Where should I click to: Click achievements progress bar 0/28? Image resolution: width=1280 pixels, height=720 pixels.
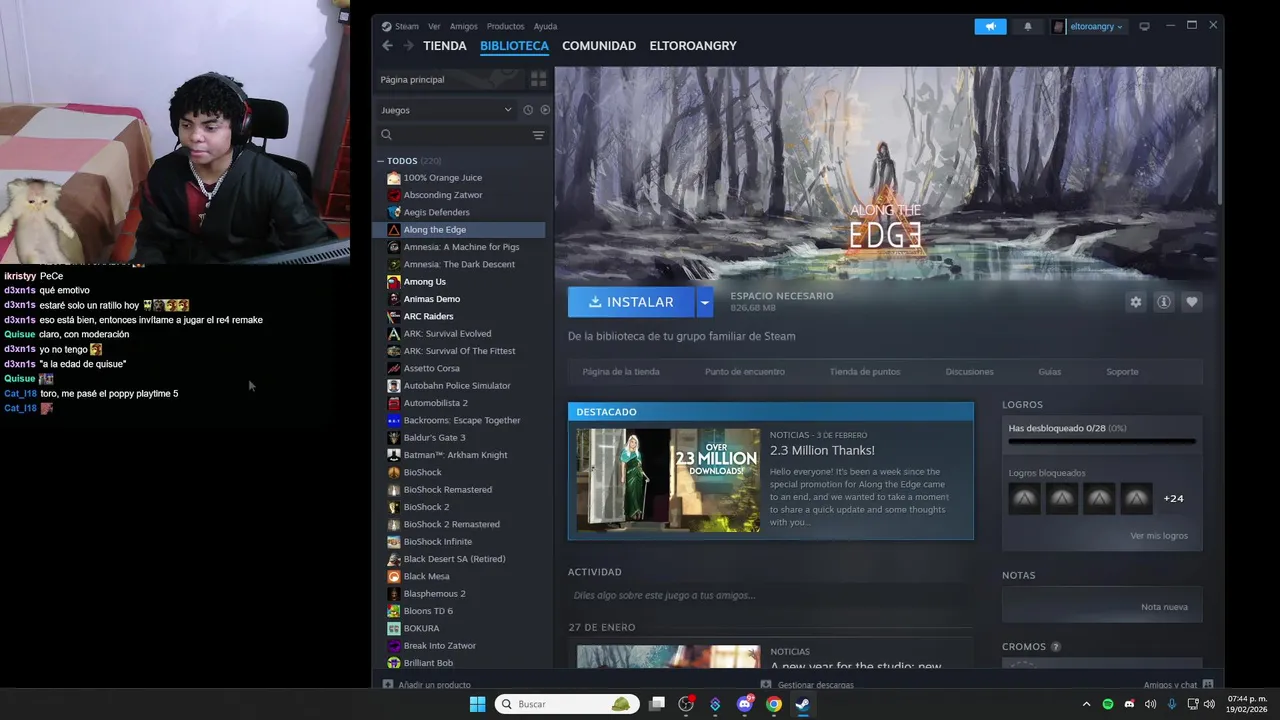click(x=1102, y=441)
